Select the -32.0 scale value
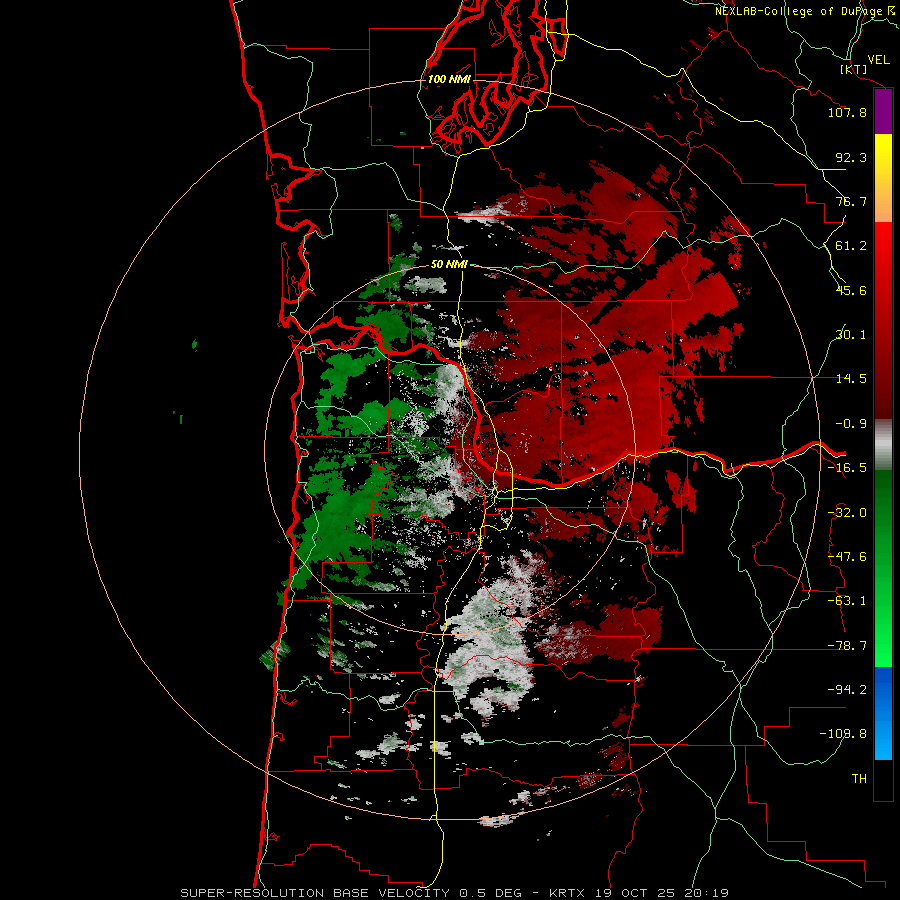 (x=847, y=513)
